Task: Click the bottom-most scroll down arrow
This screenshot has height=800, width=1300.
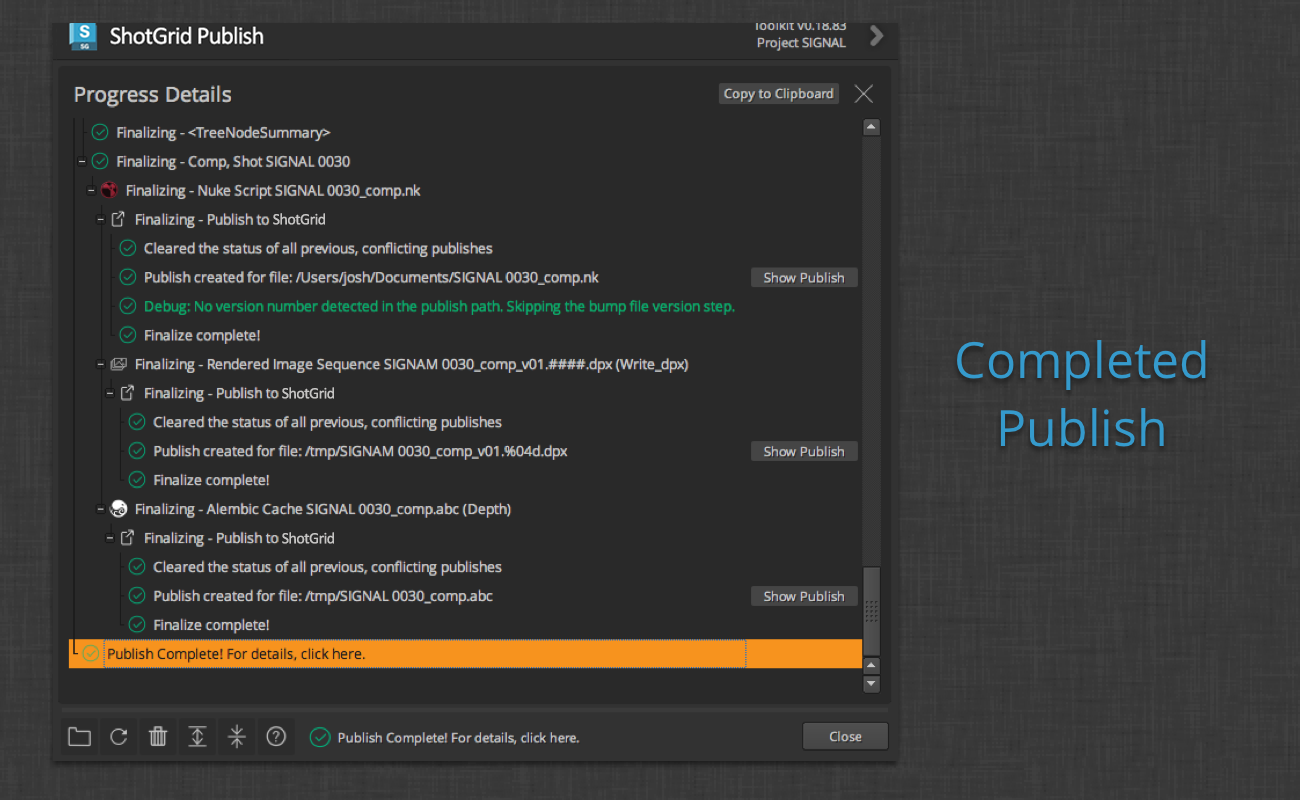Action: 871,684
